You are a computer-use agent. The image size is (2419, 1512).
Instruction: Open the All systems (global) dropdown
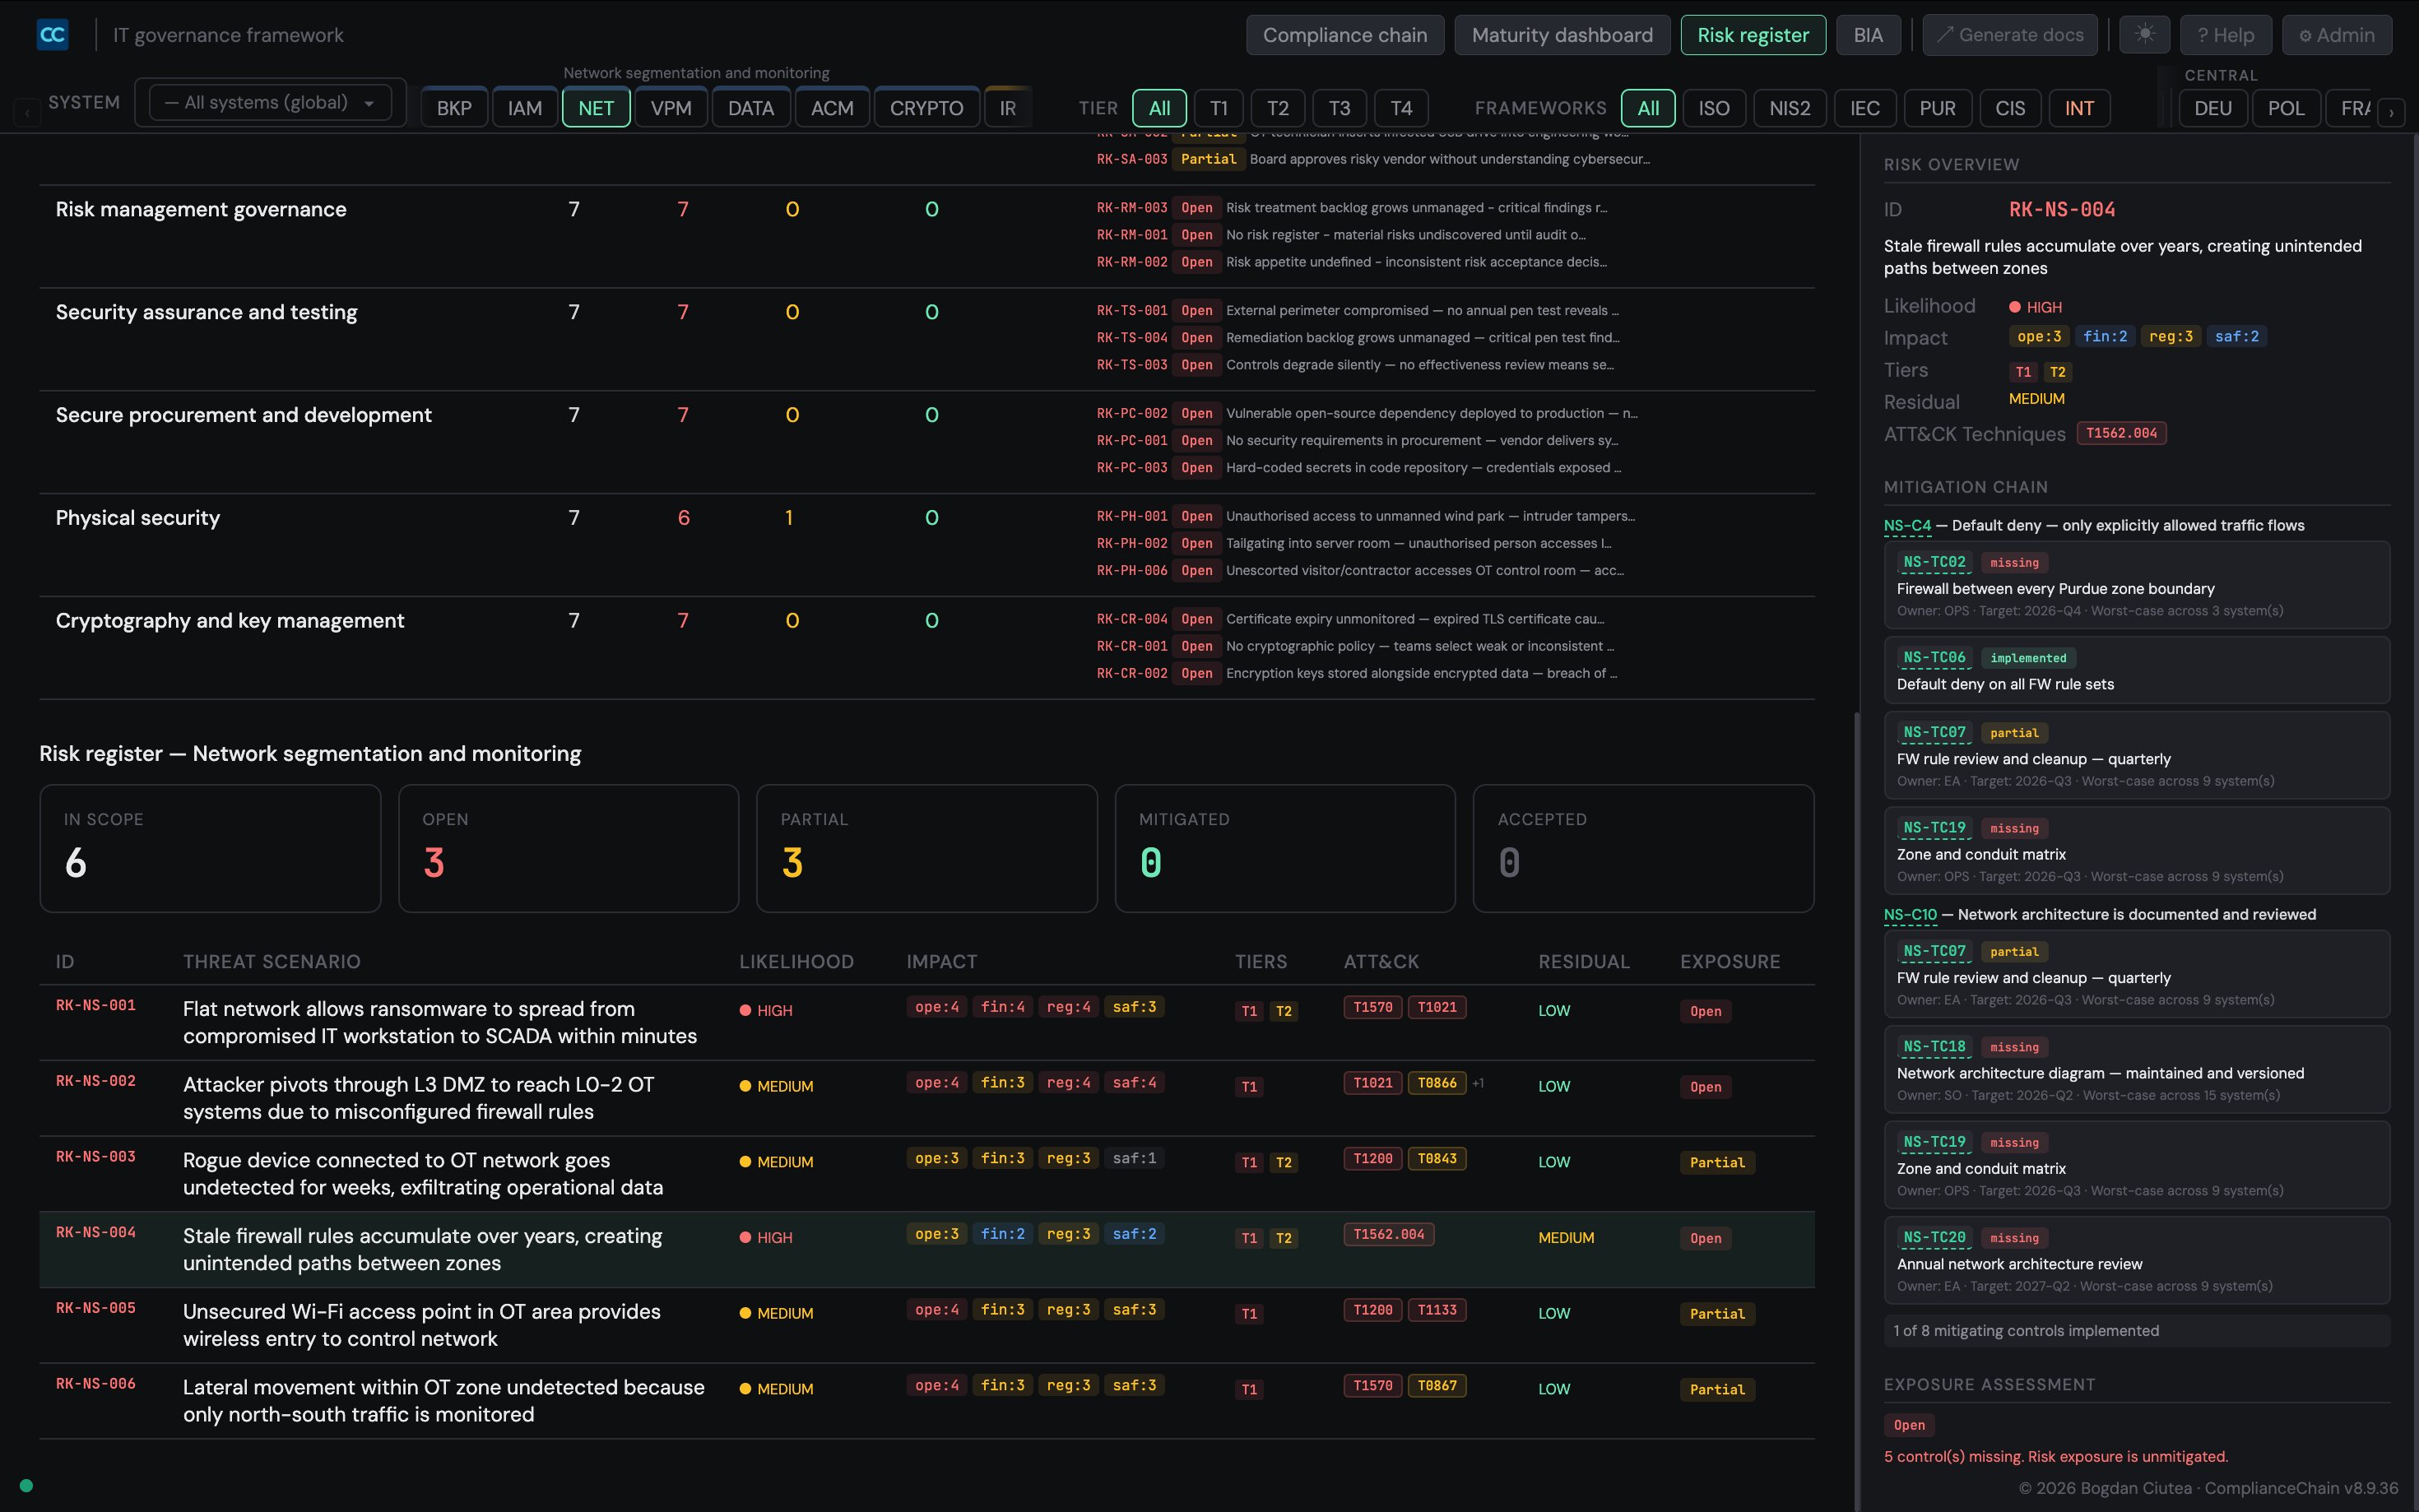tap(267, 102)
